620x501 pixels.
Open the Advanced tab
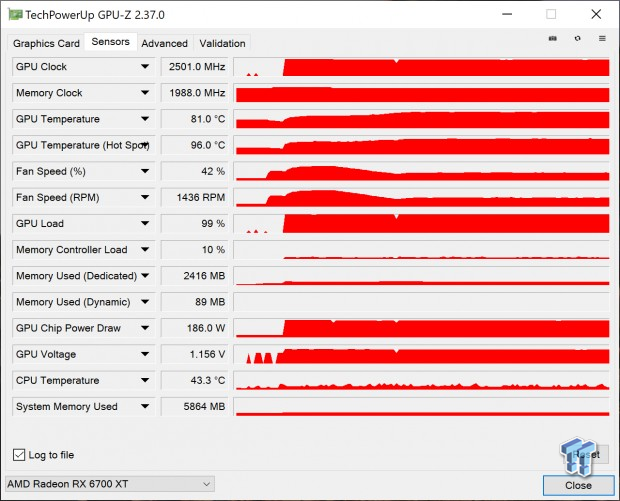click(x=164, y=43)
